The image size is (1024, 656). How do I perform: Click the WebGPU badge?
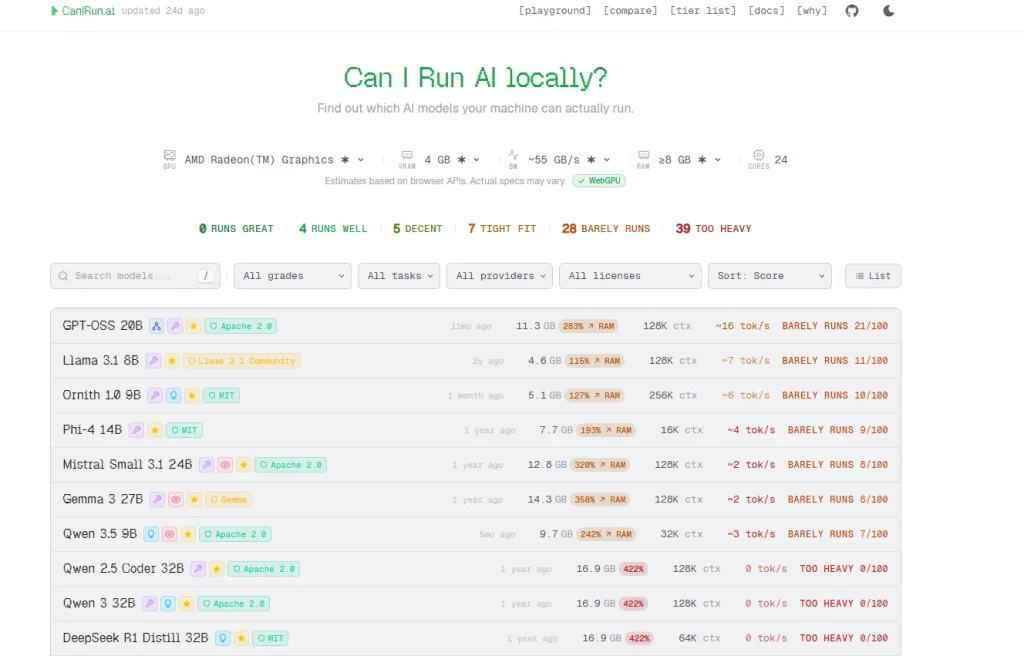599,181
